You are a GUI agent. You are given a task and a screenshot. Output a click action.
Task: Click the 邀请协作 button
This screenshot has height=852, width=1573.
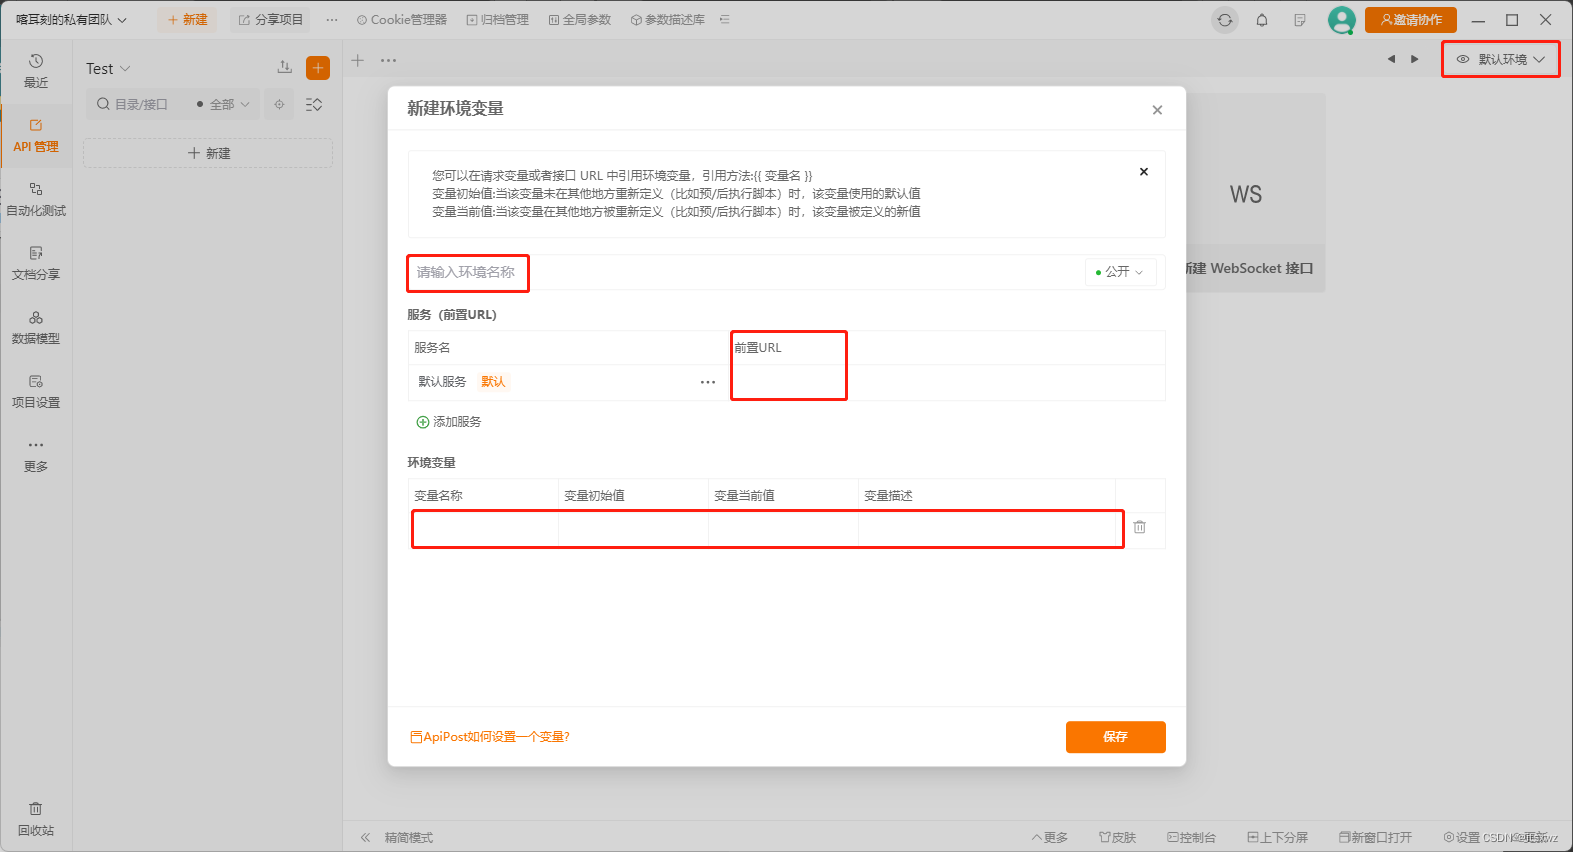click(x=1411, y=20)
